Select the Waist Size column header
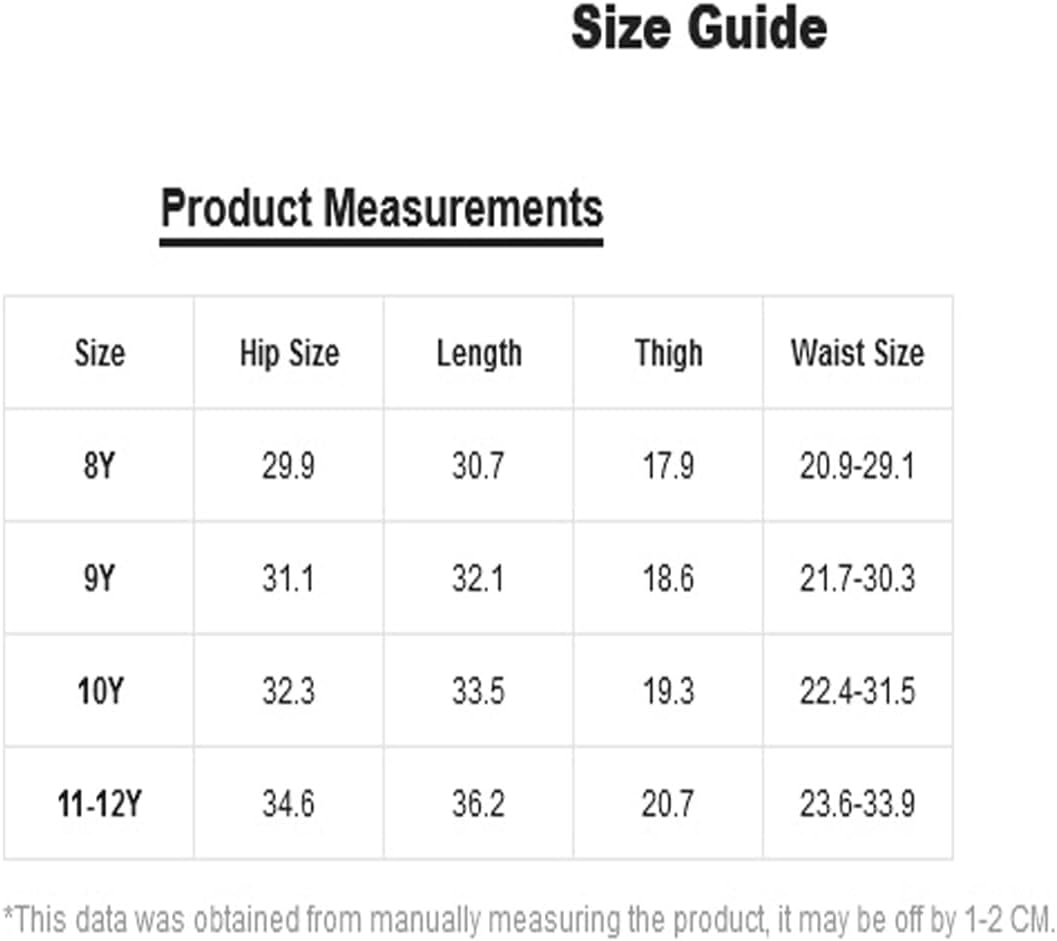Screen dimensions: 1057x941 857,353
